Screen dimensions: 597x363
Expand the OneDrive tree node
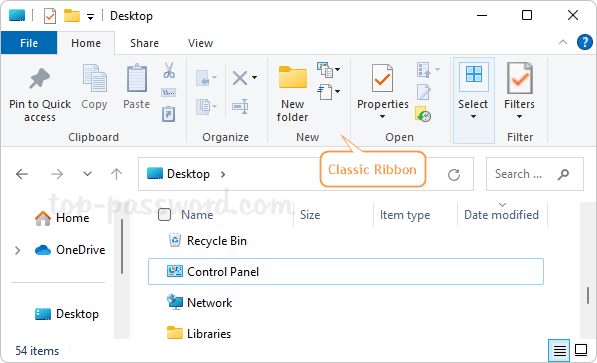click(18, 250)
